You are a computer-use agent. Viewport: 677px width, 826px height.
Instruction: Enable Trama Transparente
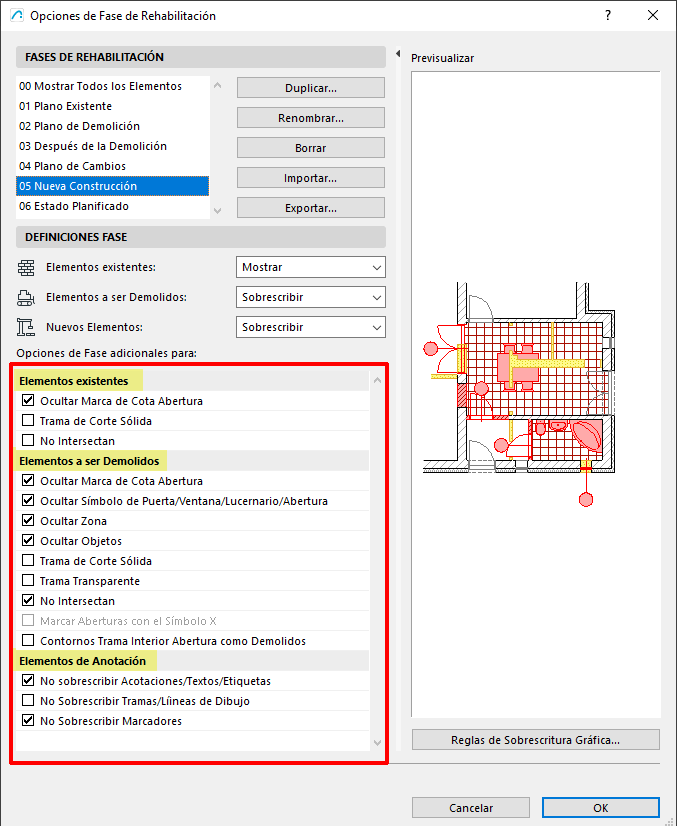pos(28,581)
